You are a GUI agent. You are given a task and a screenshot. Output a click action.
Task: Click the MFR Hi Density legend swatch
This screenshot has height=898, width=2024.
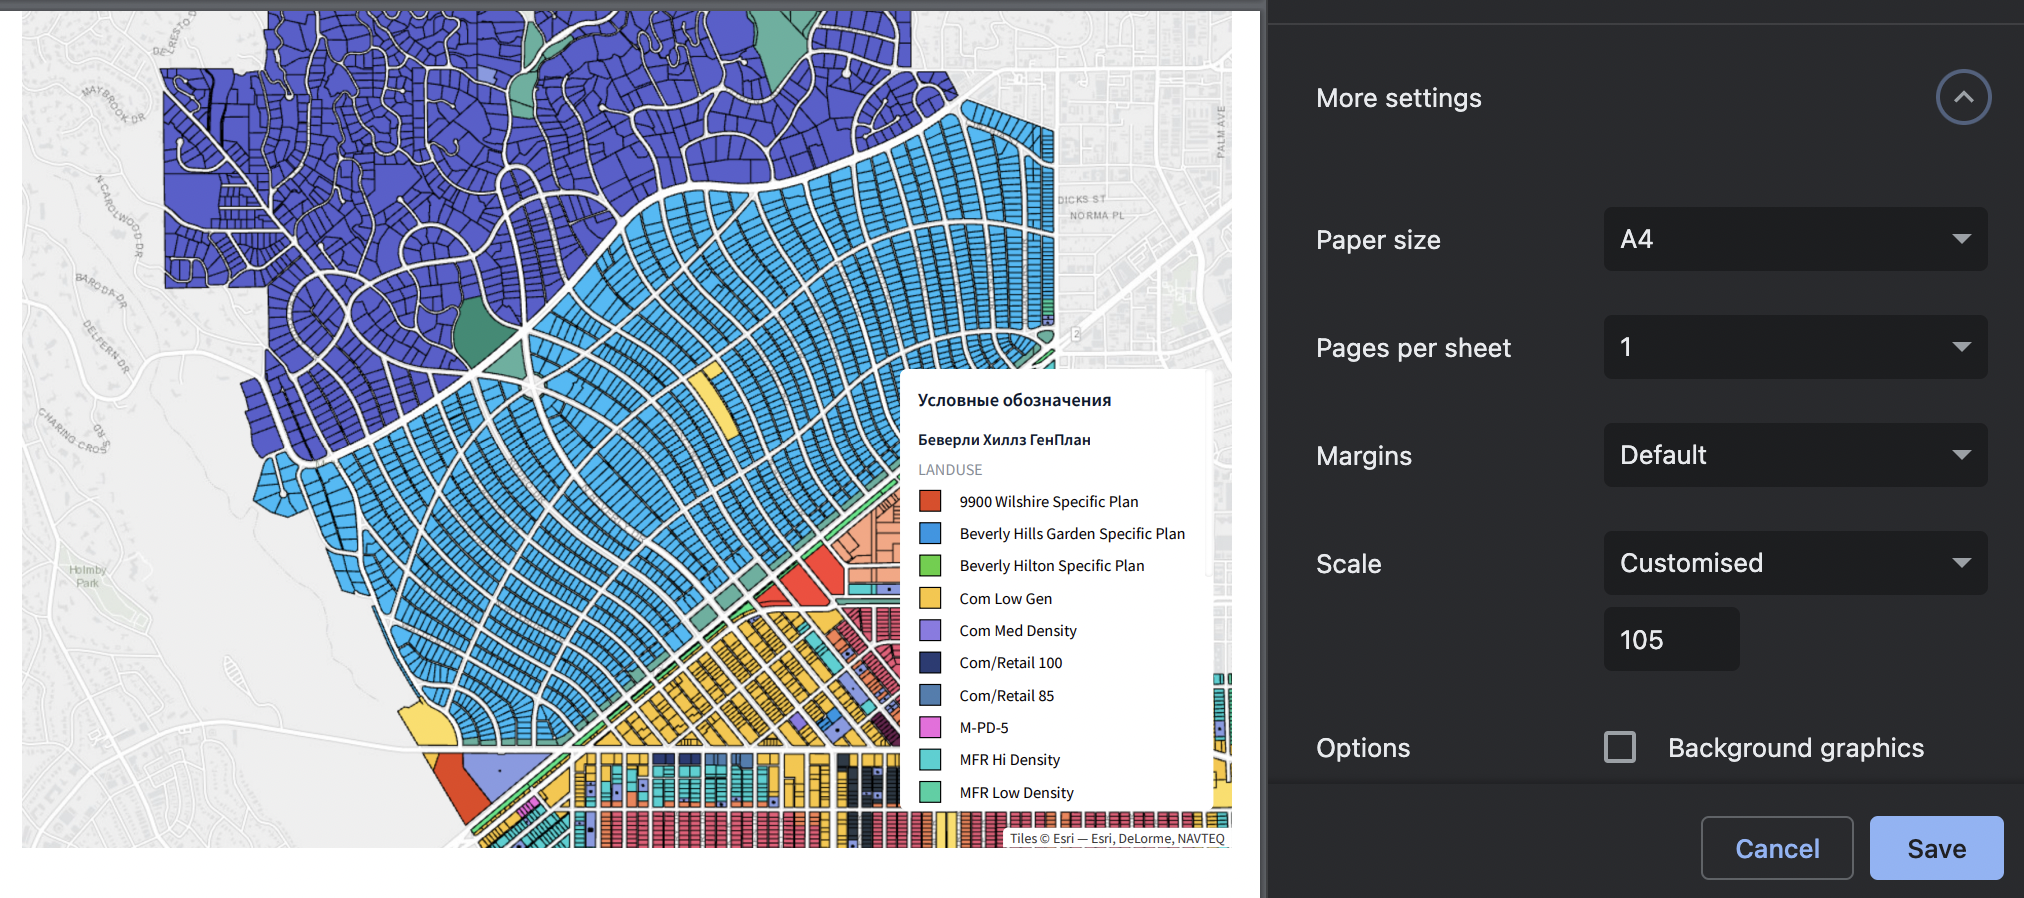click(930, 759)
